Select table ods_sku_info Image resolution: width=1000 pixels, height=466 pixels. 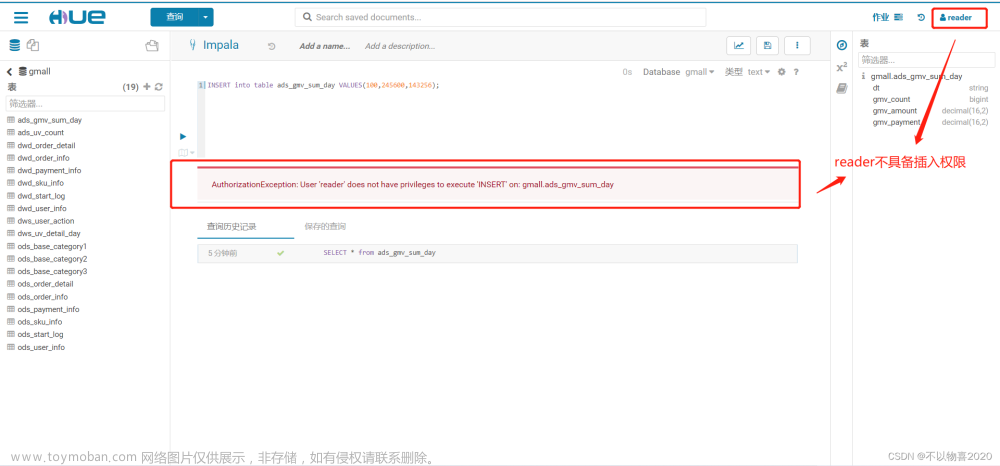click(x=40, y=322)
